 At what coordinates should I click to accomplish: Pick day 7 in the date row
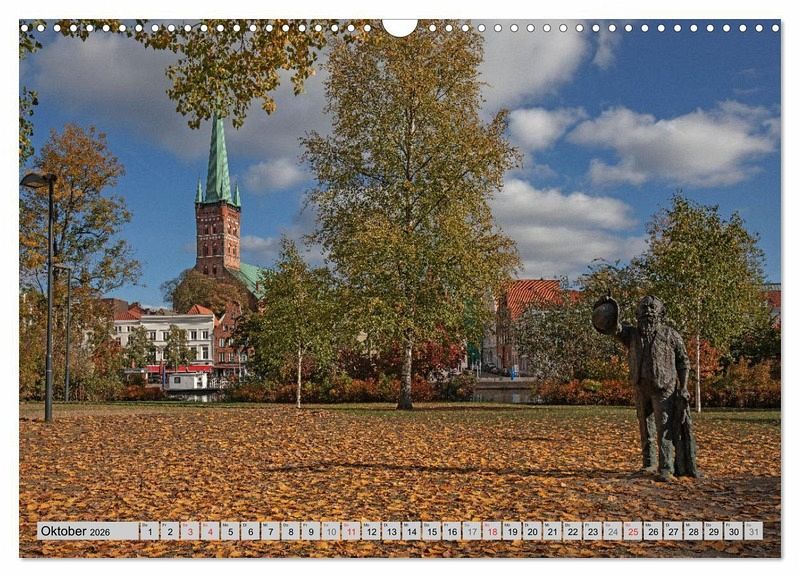(270, 531)
